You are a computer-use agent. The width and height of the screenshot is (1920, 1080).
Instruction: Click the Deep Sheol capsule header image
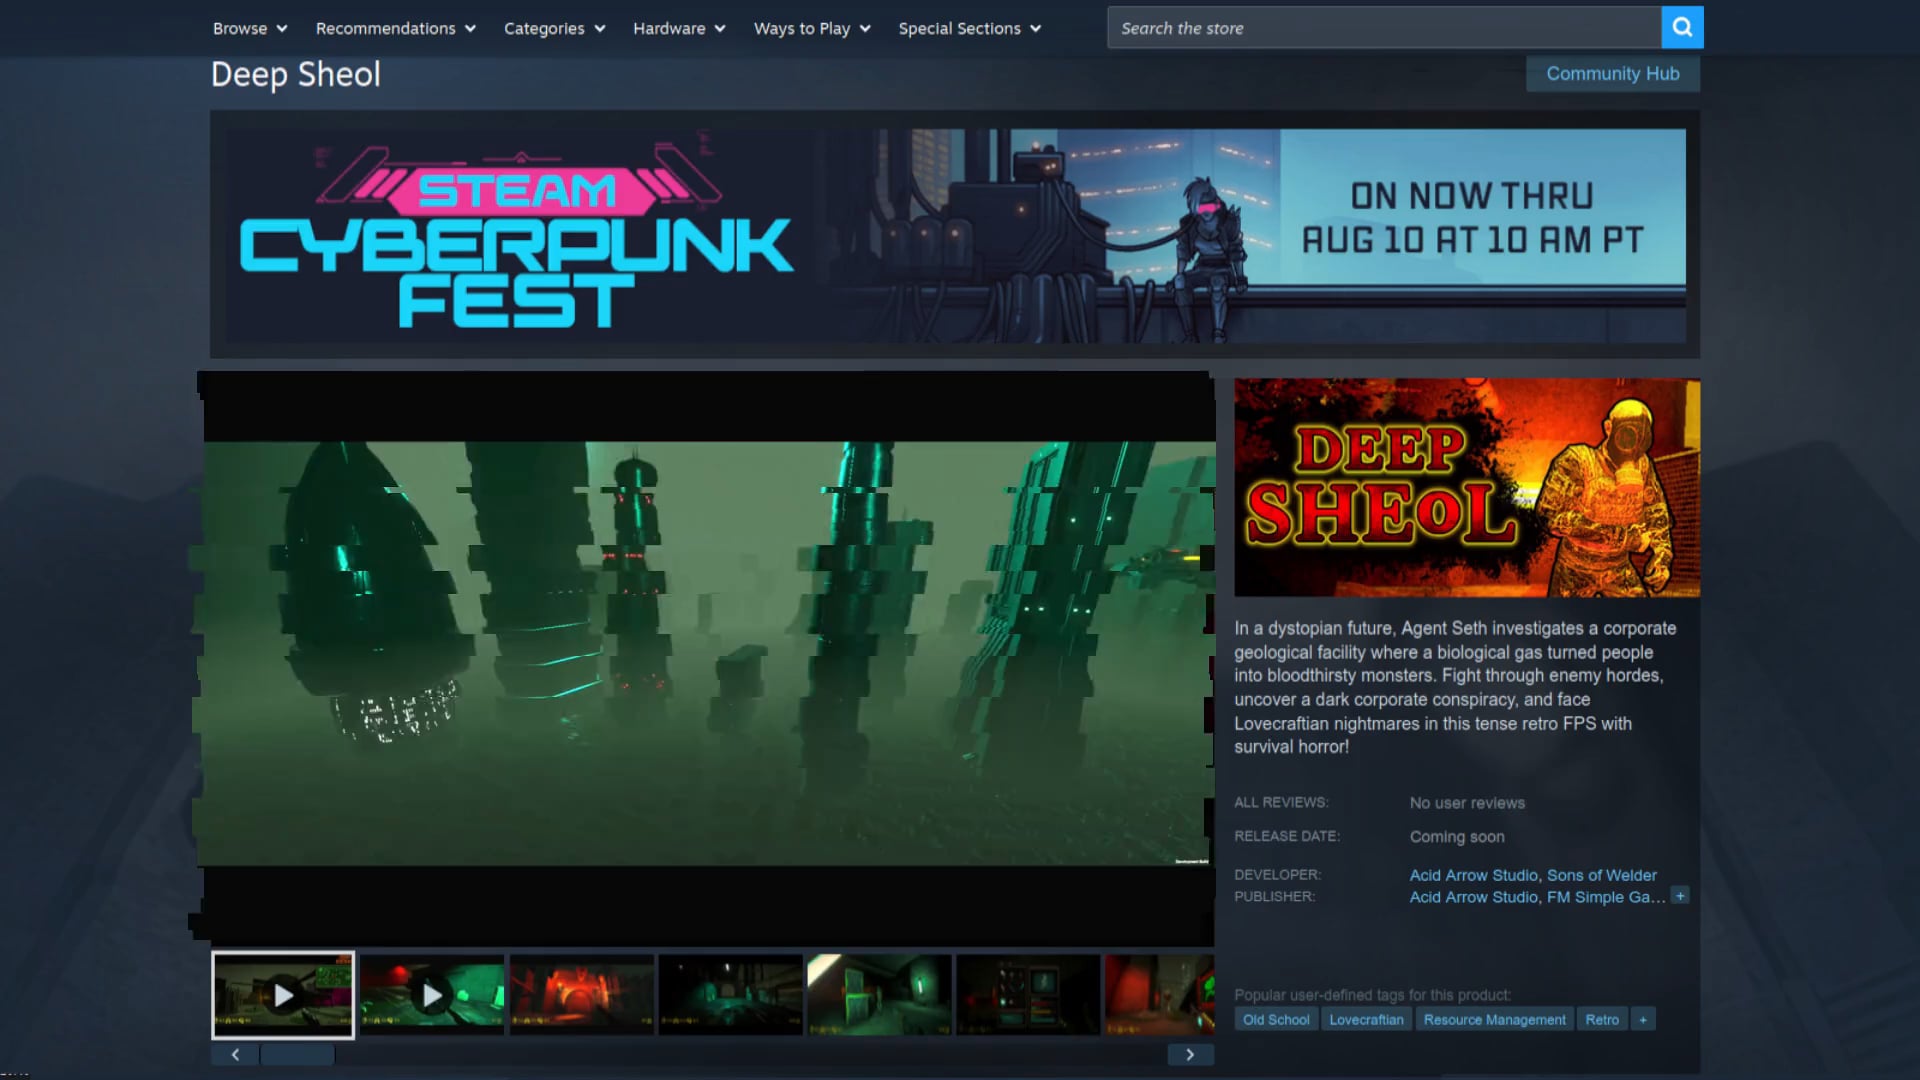1467,488
